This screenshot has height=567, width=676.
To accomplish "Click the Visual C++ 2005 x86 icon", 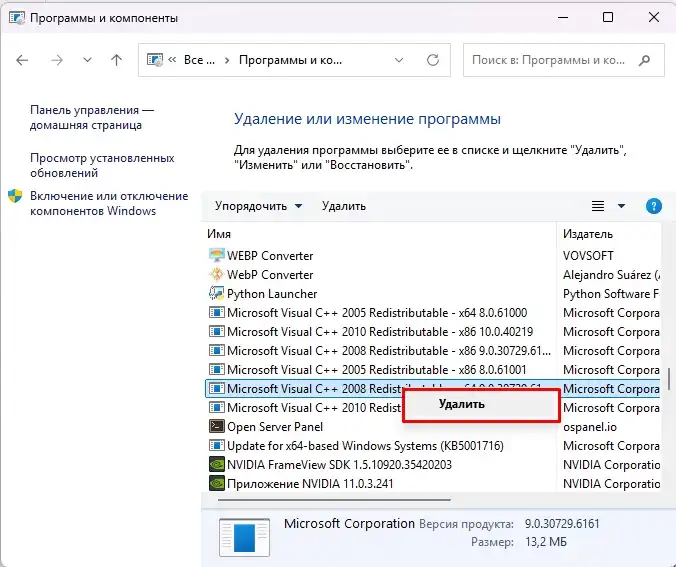I will [x=216, y=369].
